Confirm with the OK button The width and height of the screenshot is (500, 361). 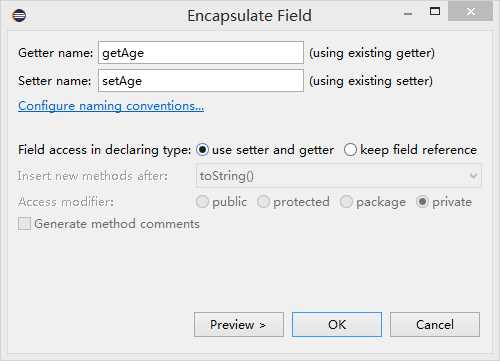[x=337, y=324]
